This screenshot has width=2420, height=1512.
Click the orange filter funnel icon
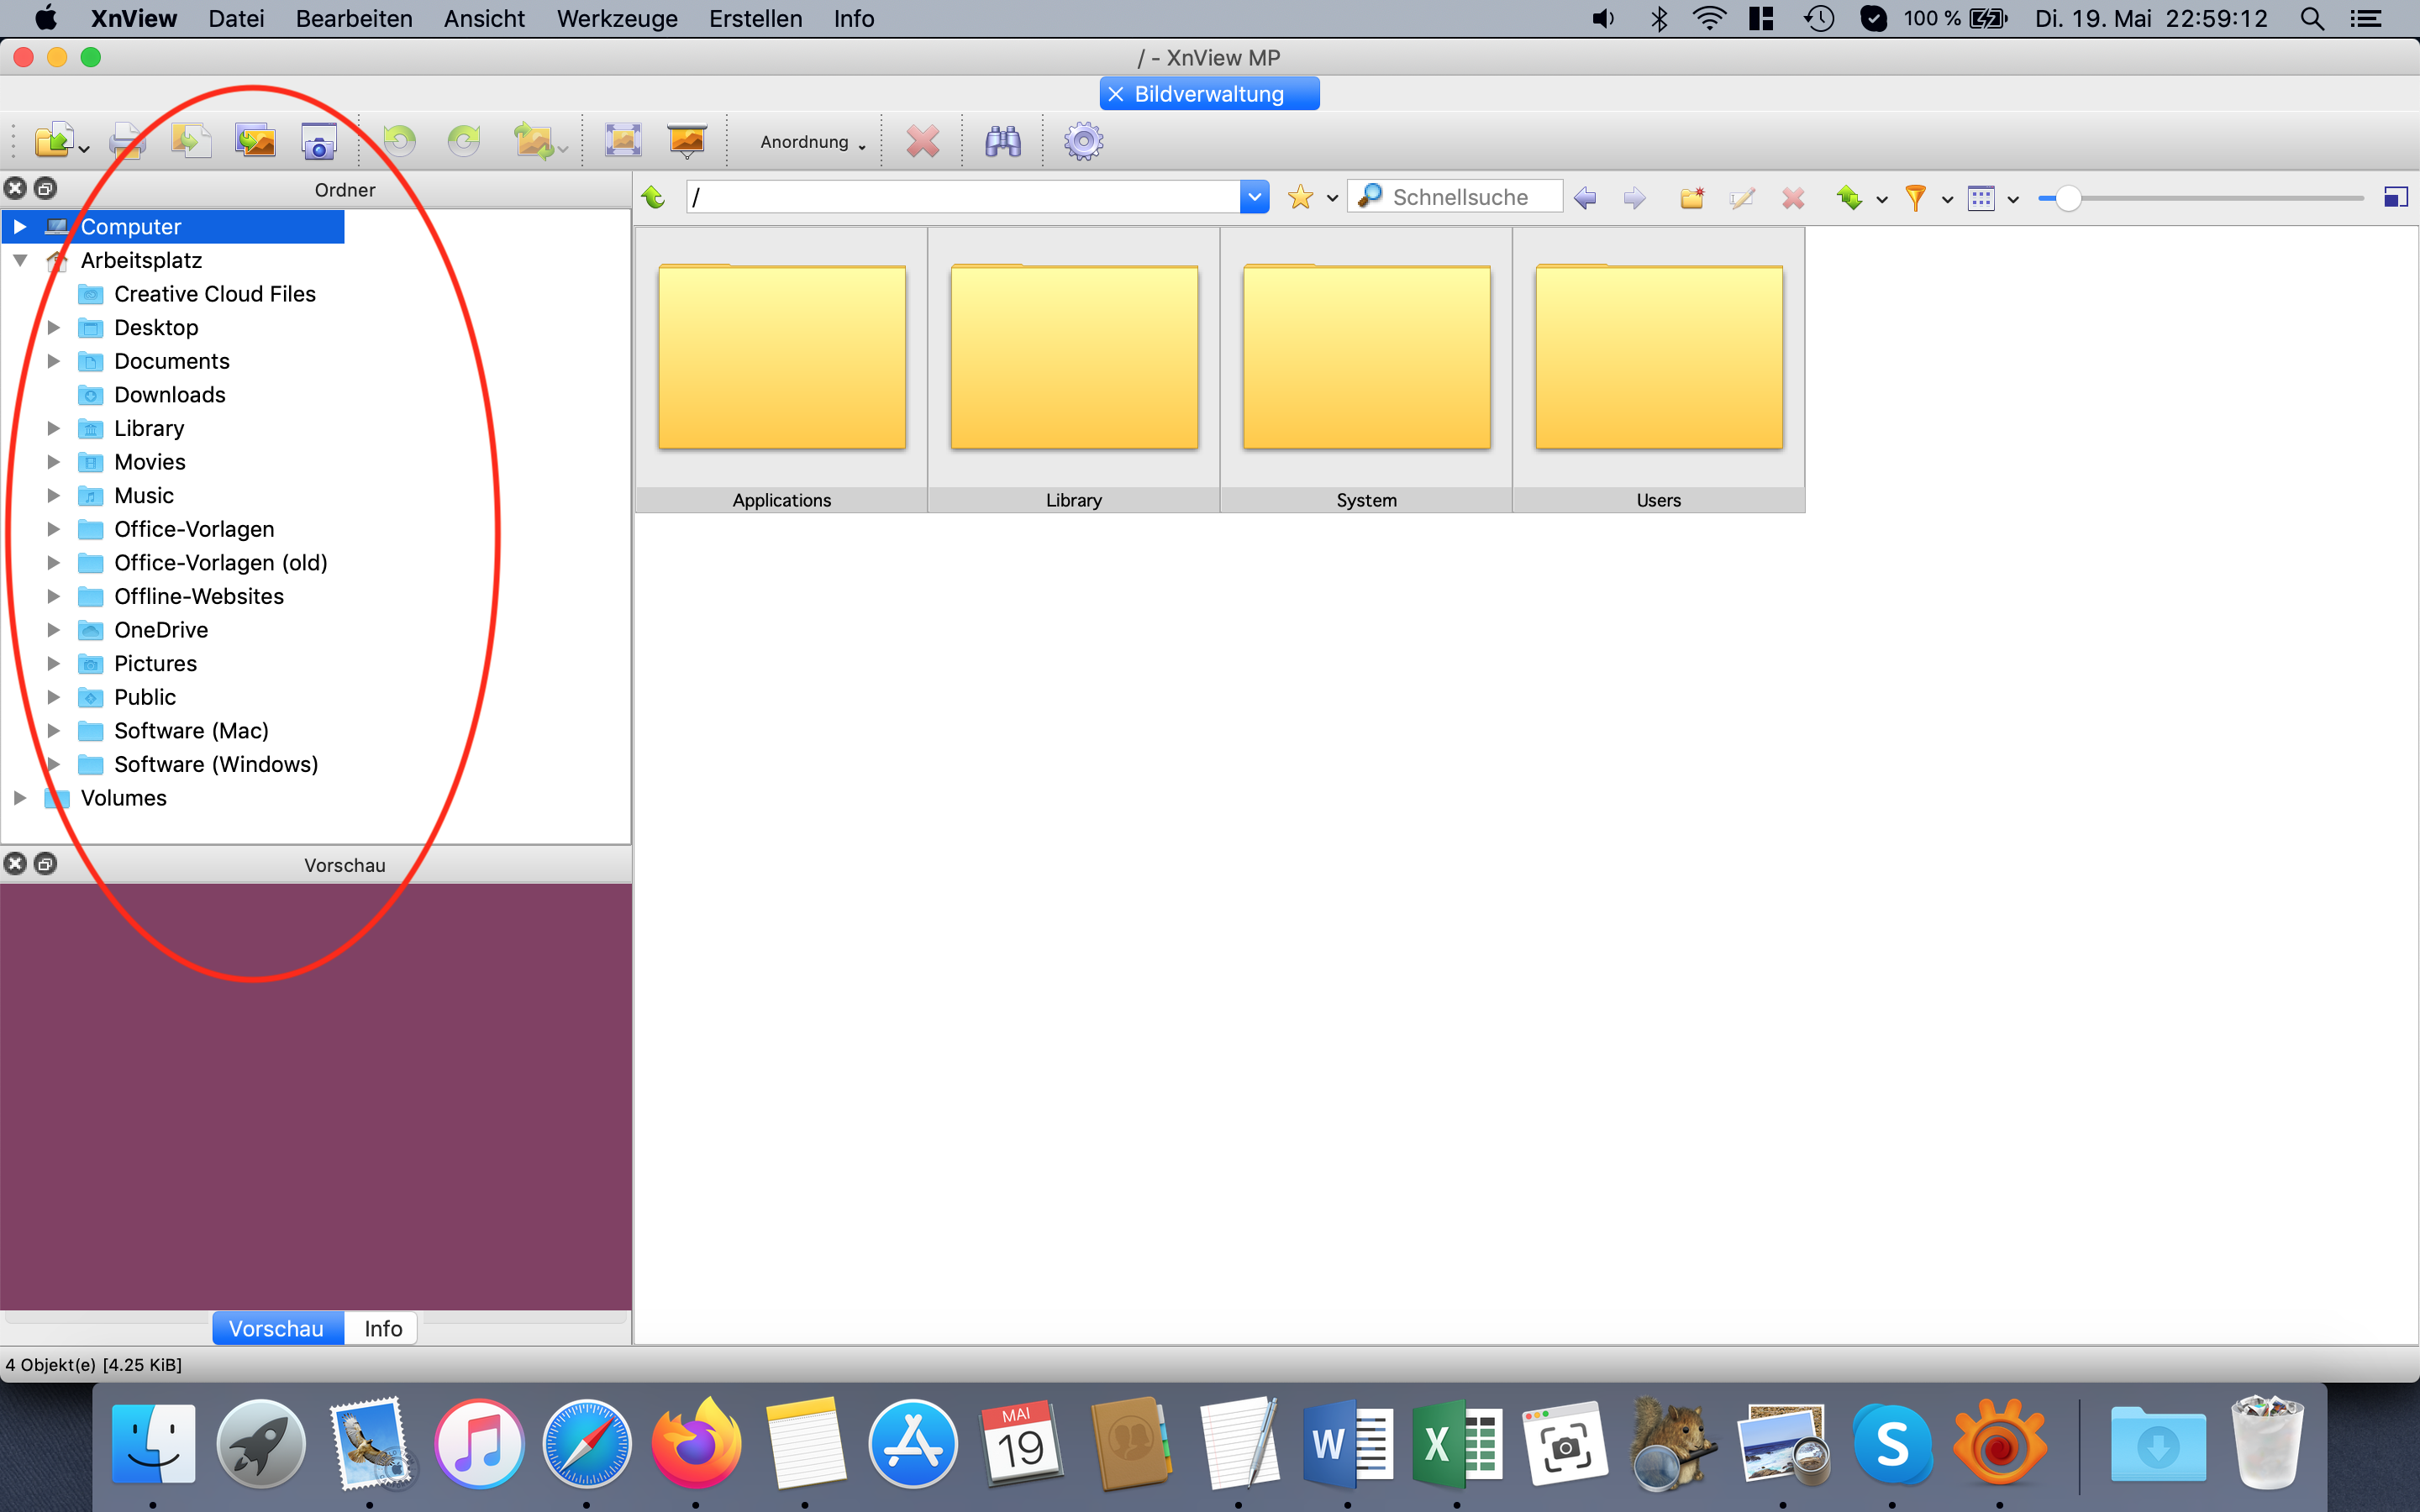click(x=1915, y=197)
